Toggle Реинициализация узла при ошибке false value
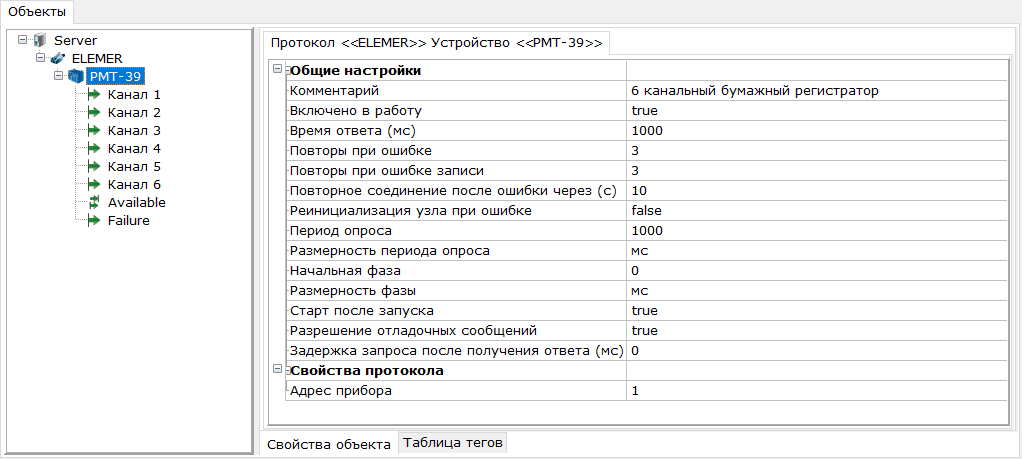The image size is (1022, 459). 819,211
